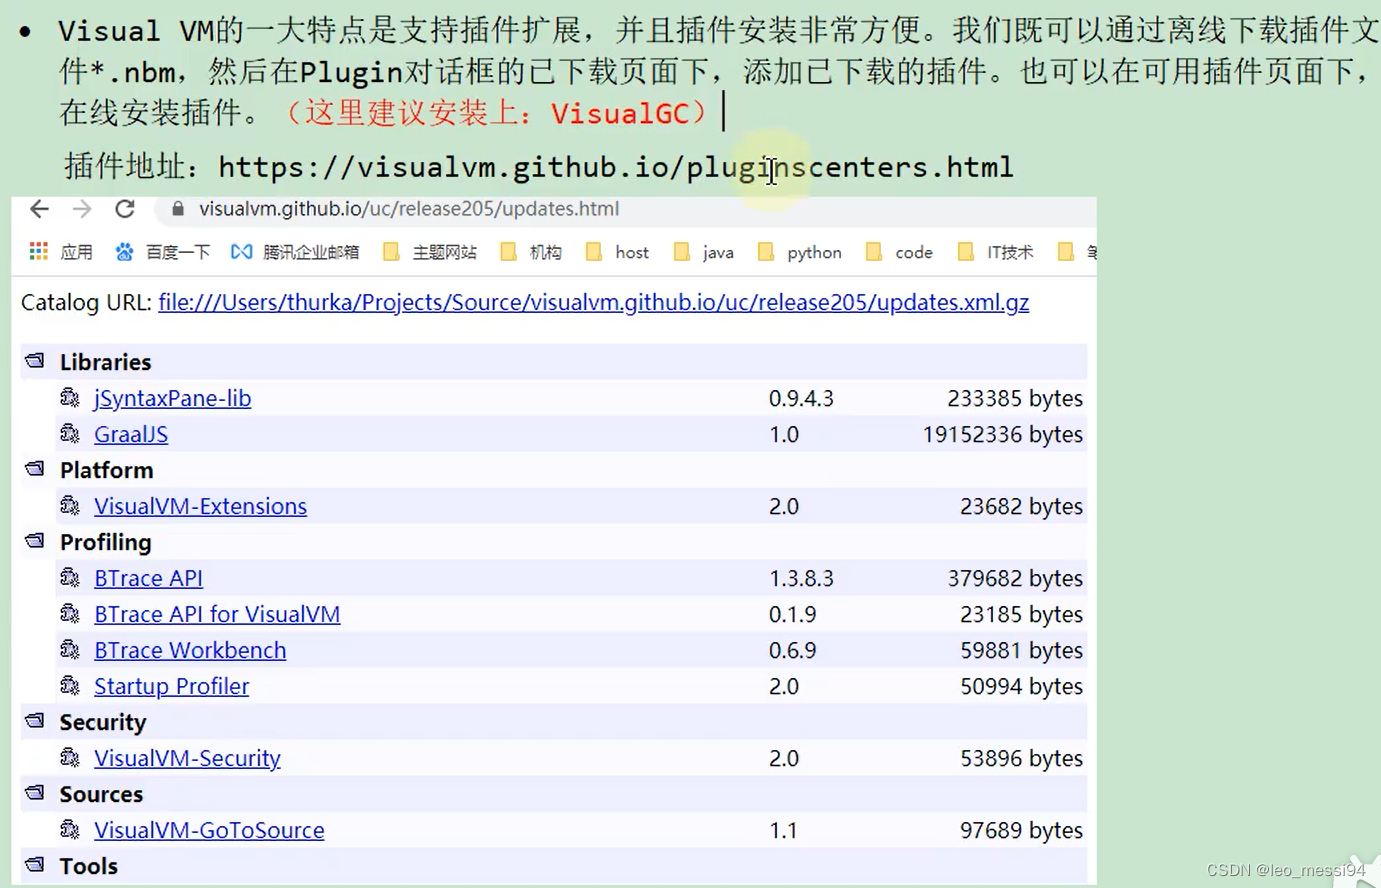Click Startup Profiler size 50994 bytes
1381x888 pixels.
(1021, 686)
